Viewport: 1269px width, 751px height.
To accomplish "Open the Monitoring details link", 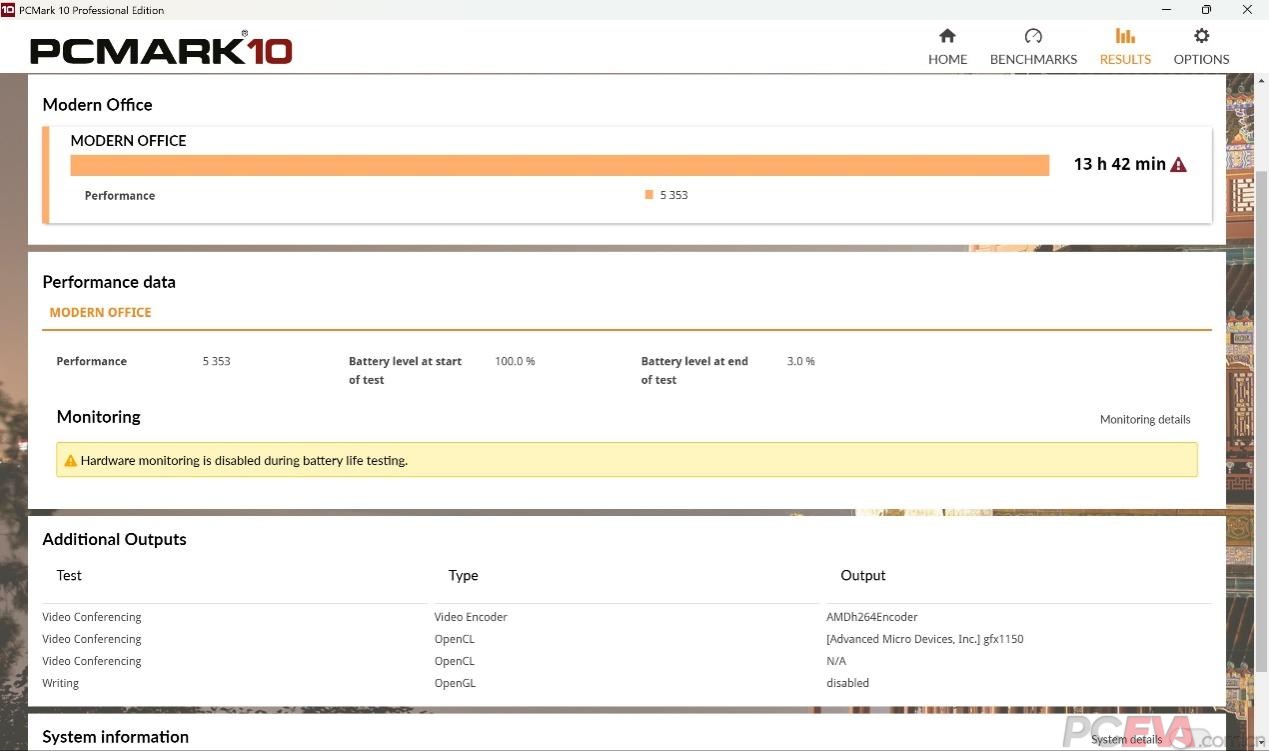I will 1144,420.
